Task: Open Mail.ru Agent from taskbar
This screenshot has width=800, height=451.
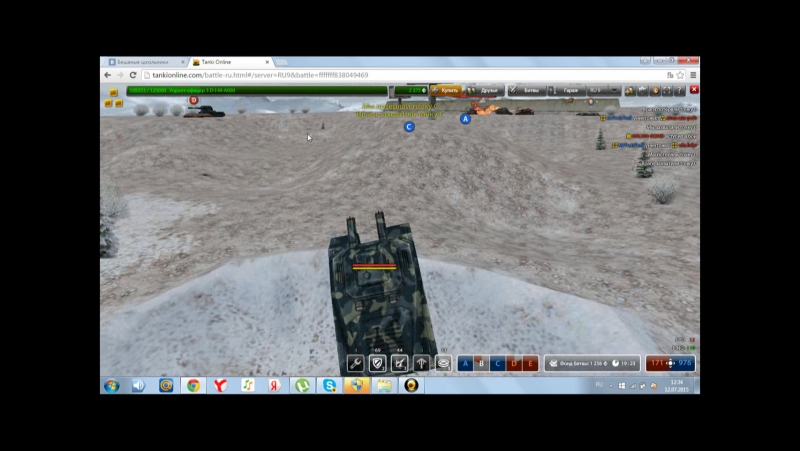Action: pos(166,386)
